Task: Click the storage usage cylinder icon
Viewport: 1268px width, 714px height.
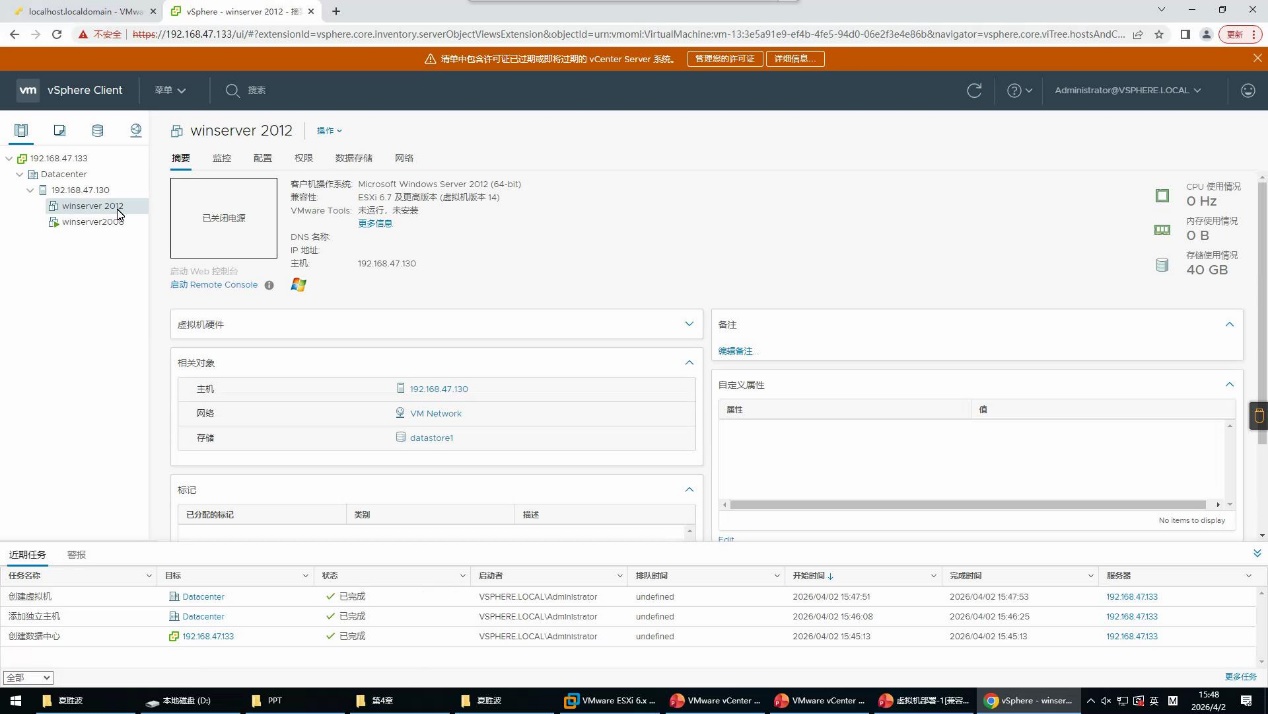Action: (1162, 265)
